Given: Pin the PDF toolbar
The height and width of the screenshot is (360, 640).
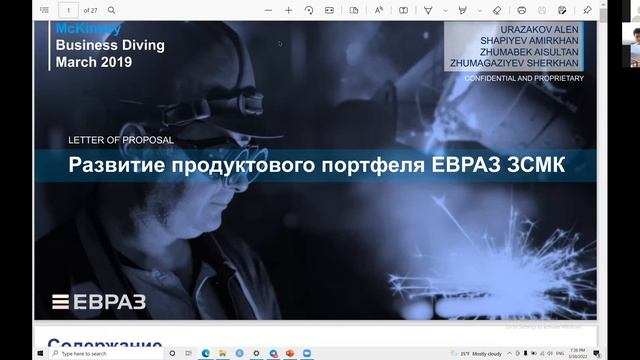Looking at the screenshot, I should pyautogui.click(x=587, y=10).
